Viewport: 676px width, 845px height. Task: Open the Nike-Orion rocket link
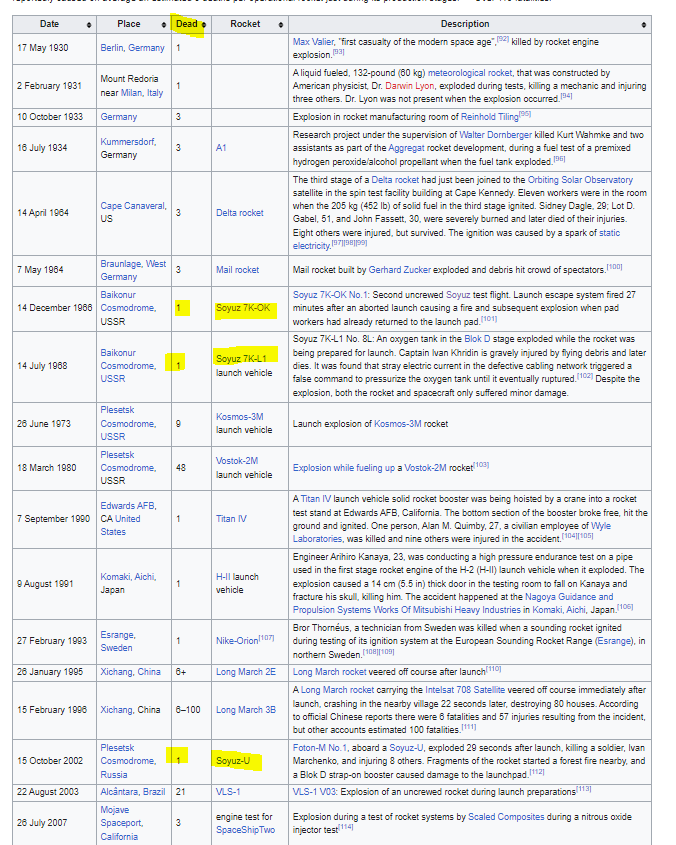237,641
